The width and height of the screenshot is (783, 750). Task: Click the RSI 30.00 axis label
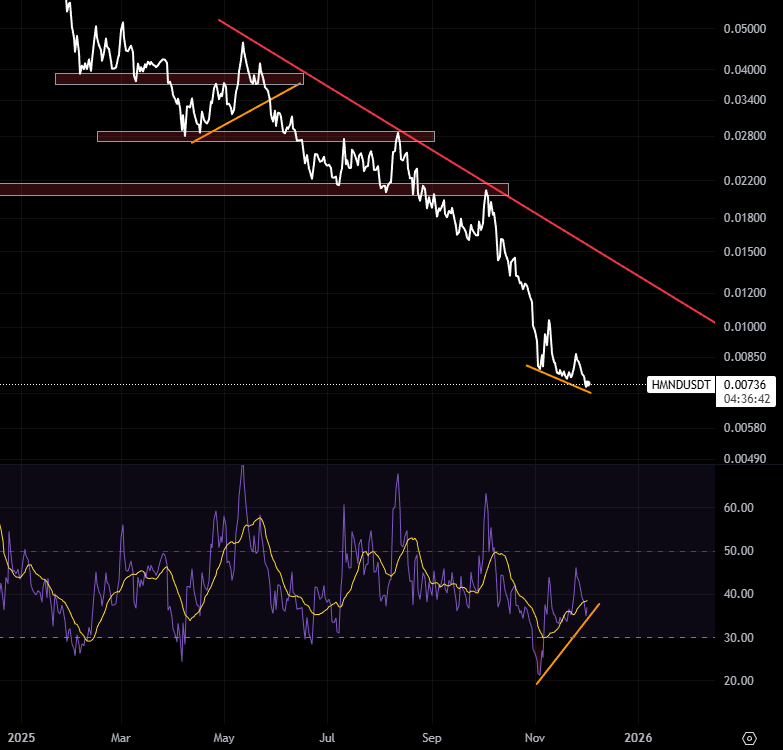click(739, 637)
